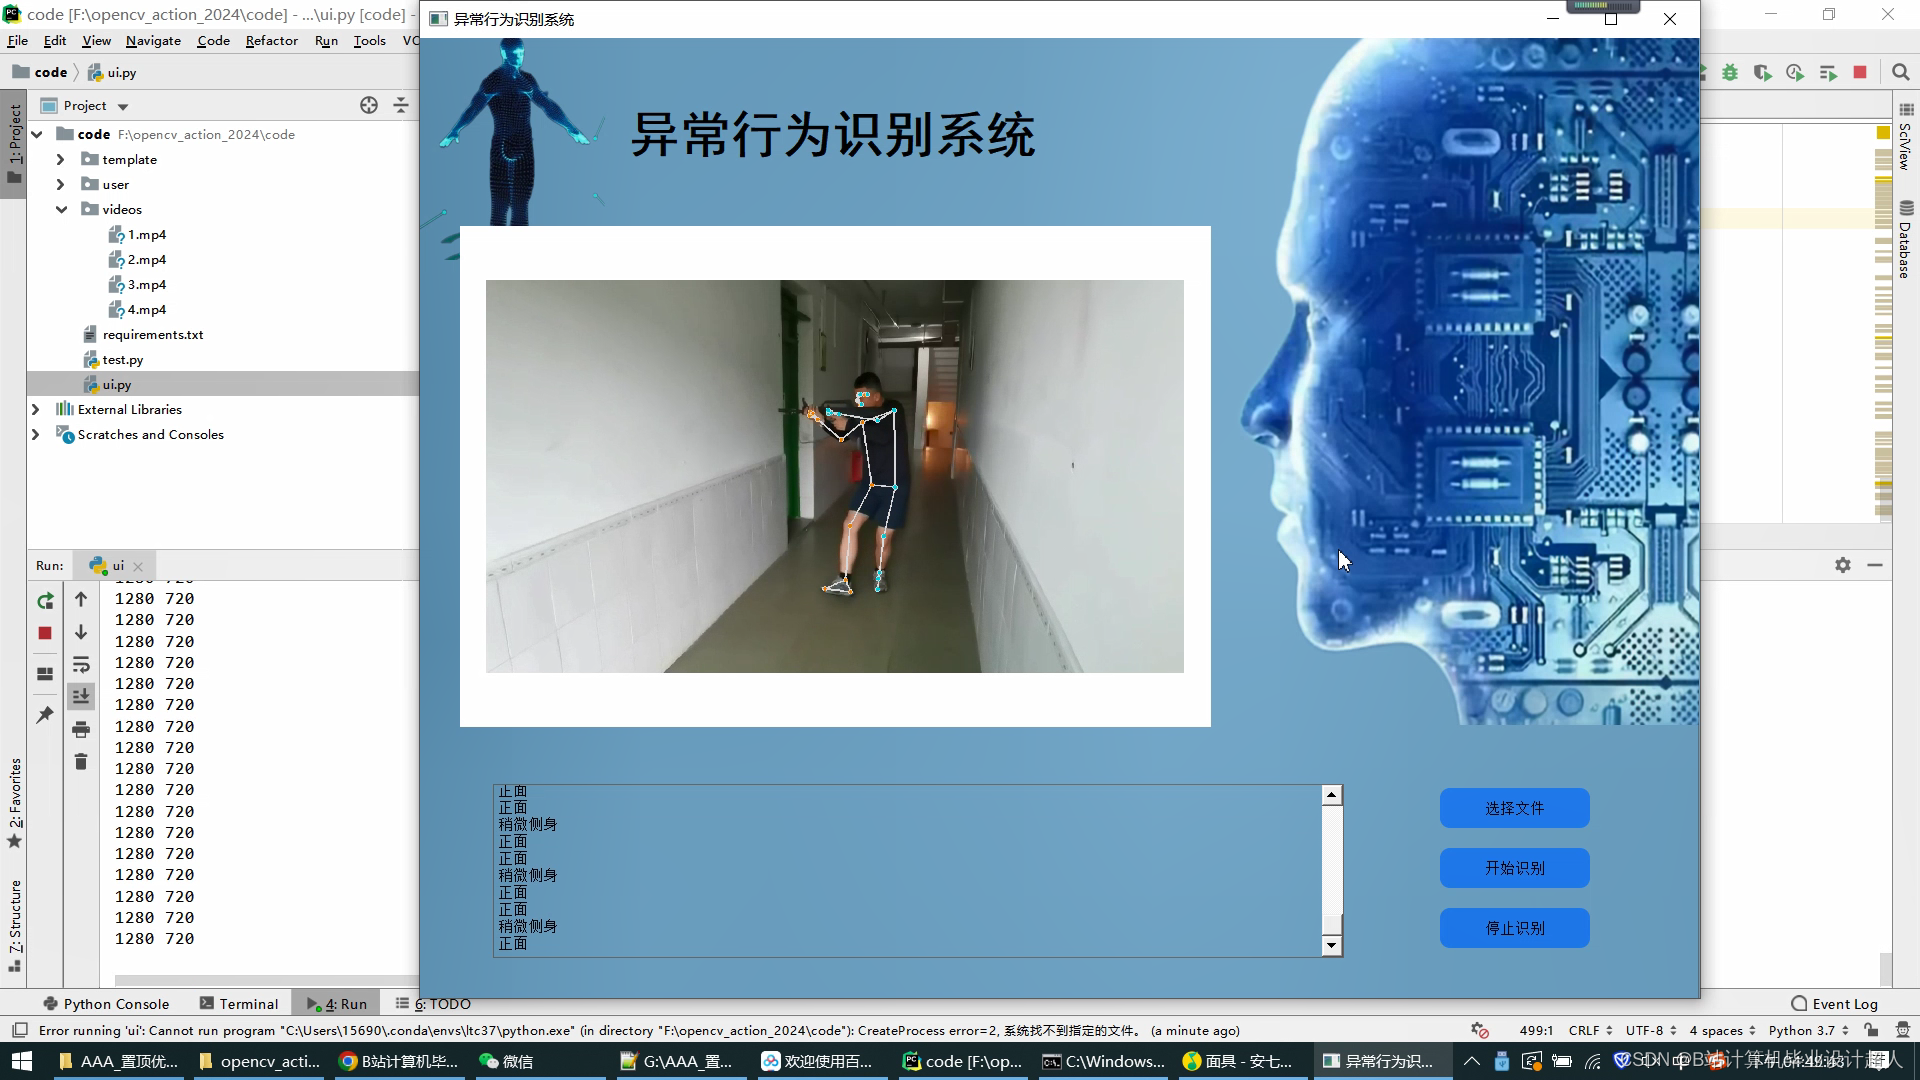
Task: Toggle scroll to end icon in console
Action: point(81,696)
